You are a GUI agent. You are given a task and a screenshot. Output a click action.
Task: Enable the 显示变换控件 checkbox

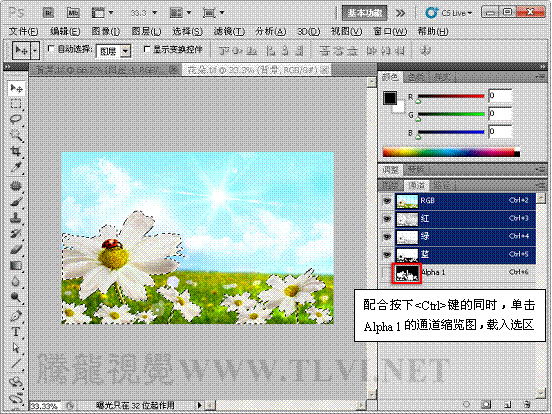coord(147,49)
